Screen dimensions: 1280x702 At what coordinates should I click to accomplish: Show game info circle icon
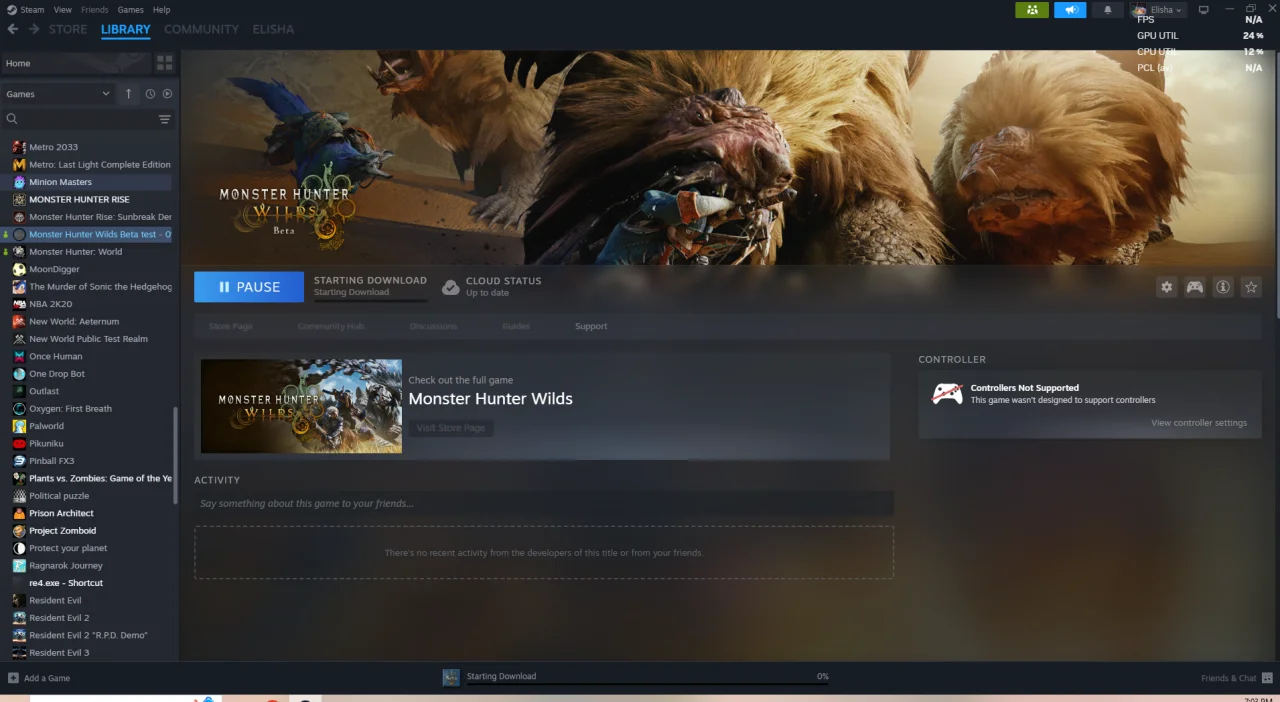click(1223, 287)
